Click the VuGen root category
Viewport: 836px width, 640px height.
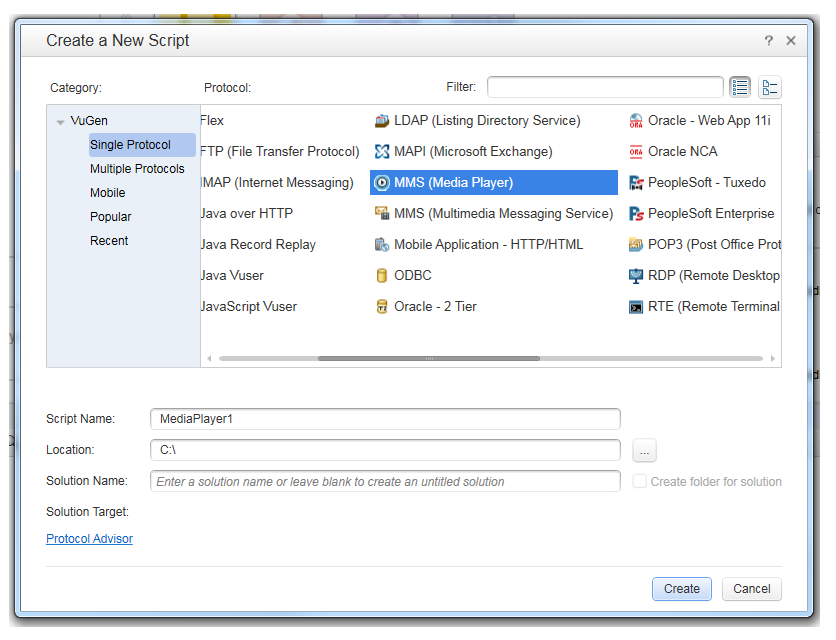point(89,121)
